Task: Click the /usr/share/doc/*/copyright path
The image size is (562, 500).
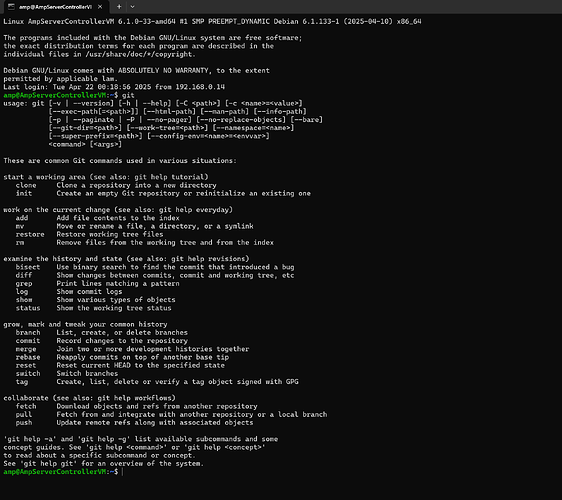Action: [x=139, y=54]
